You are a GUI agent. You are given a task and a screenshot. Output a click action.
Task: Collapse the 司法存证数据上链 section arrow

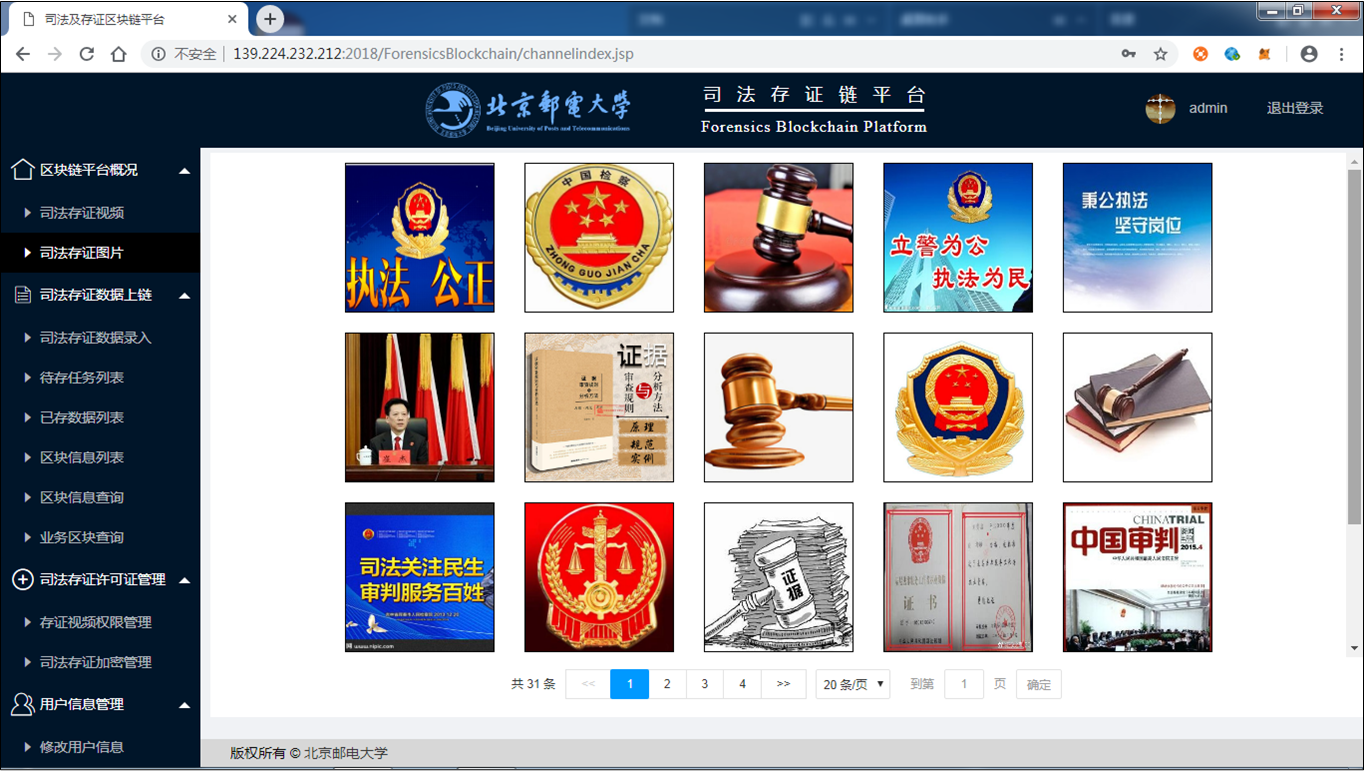(184, 295)
